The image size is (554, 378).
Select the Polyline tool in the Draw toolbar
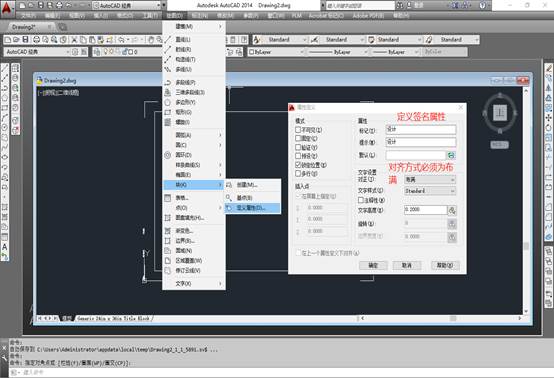[x=5, y=88]
